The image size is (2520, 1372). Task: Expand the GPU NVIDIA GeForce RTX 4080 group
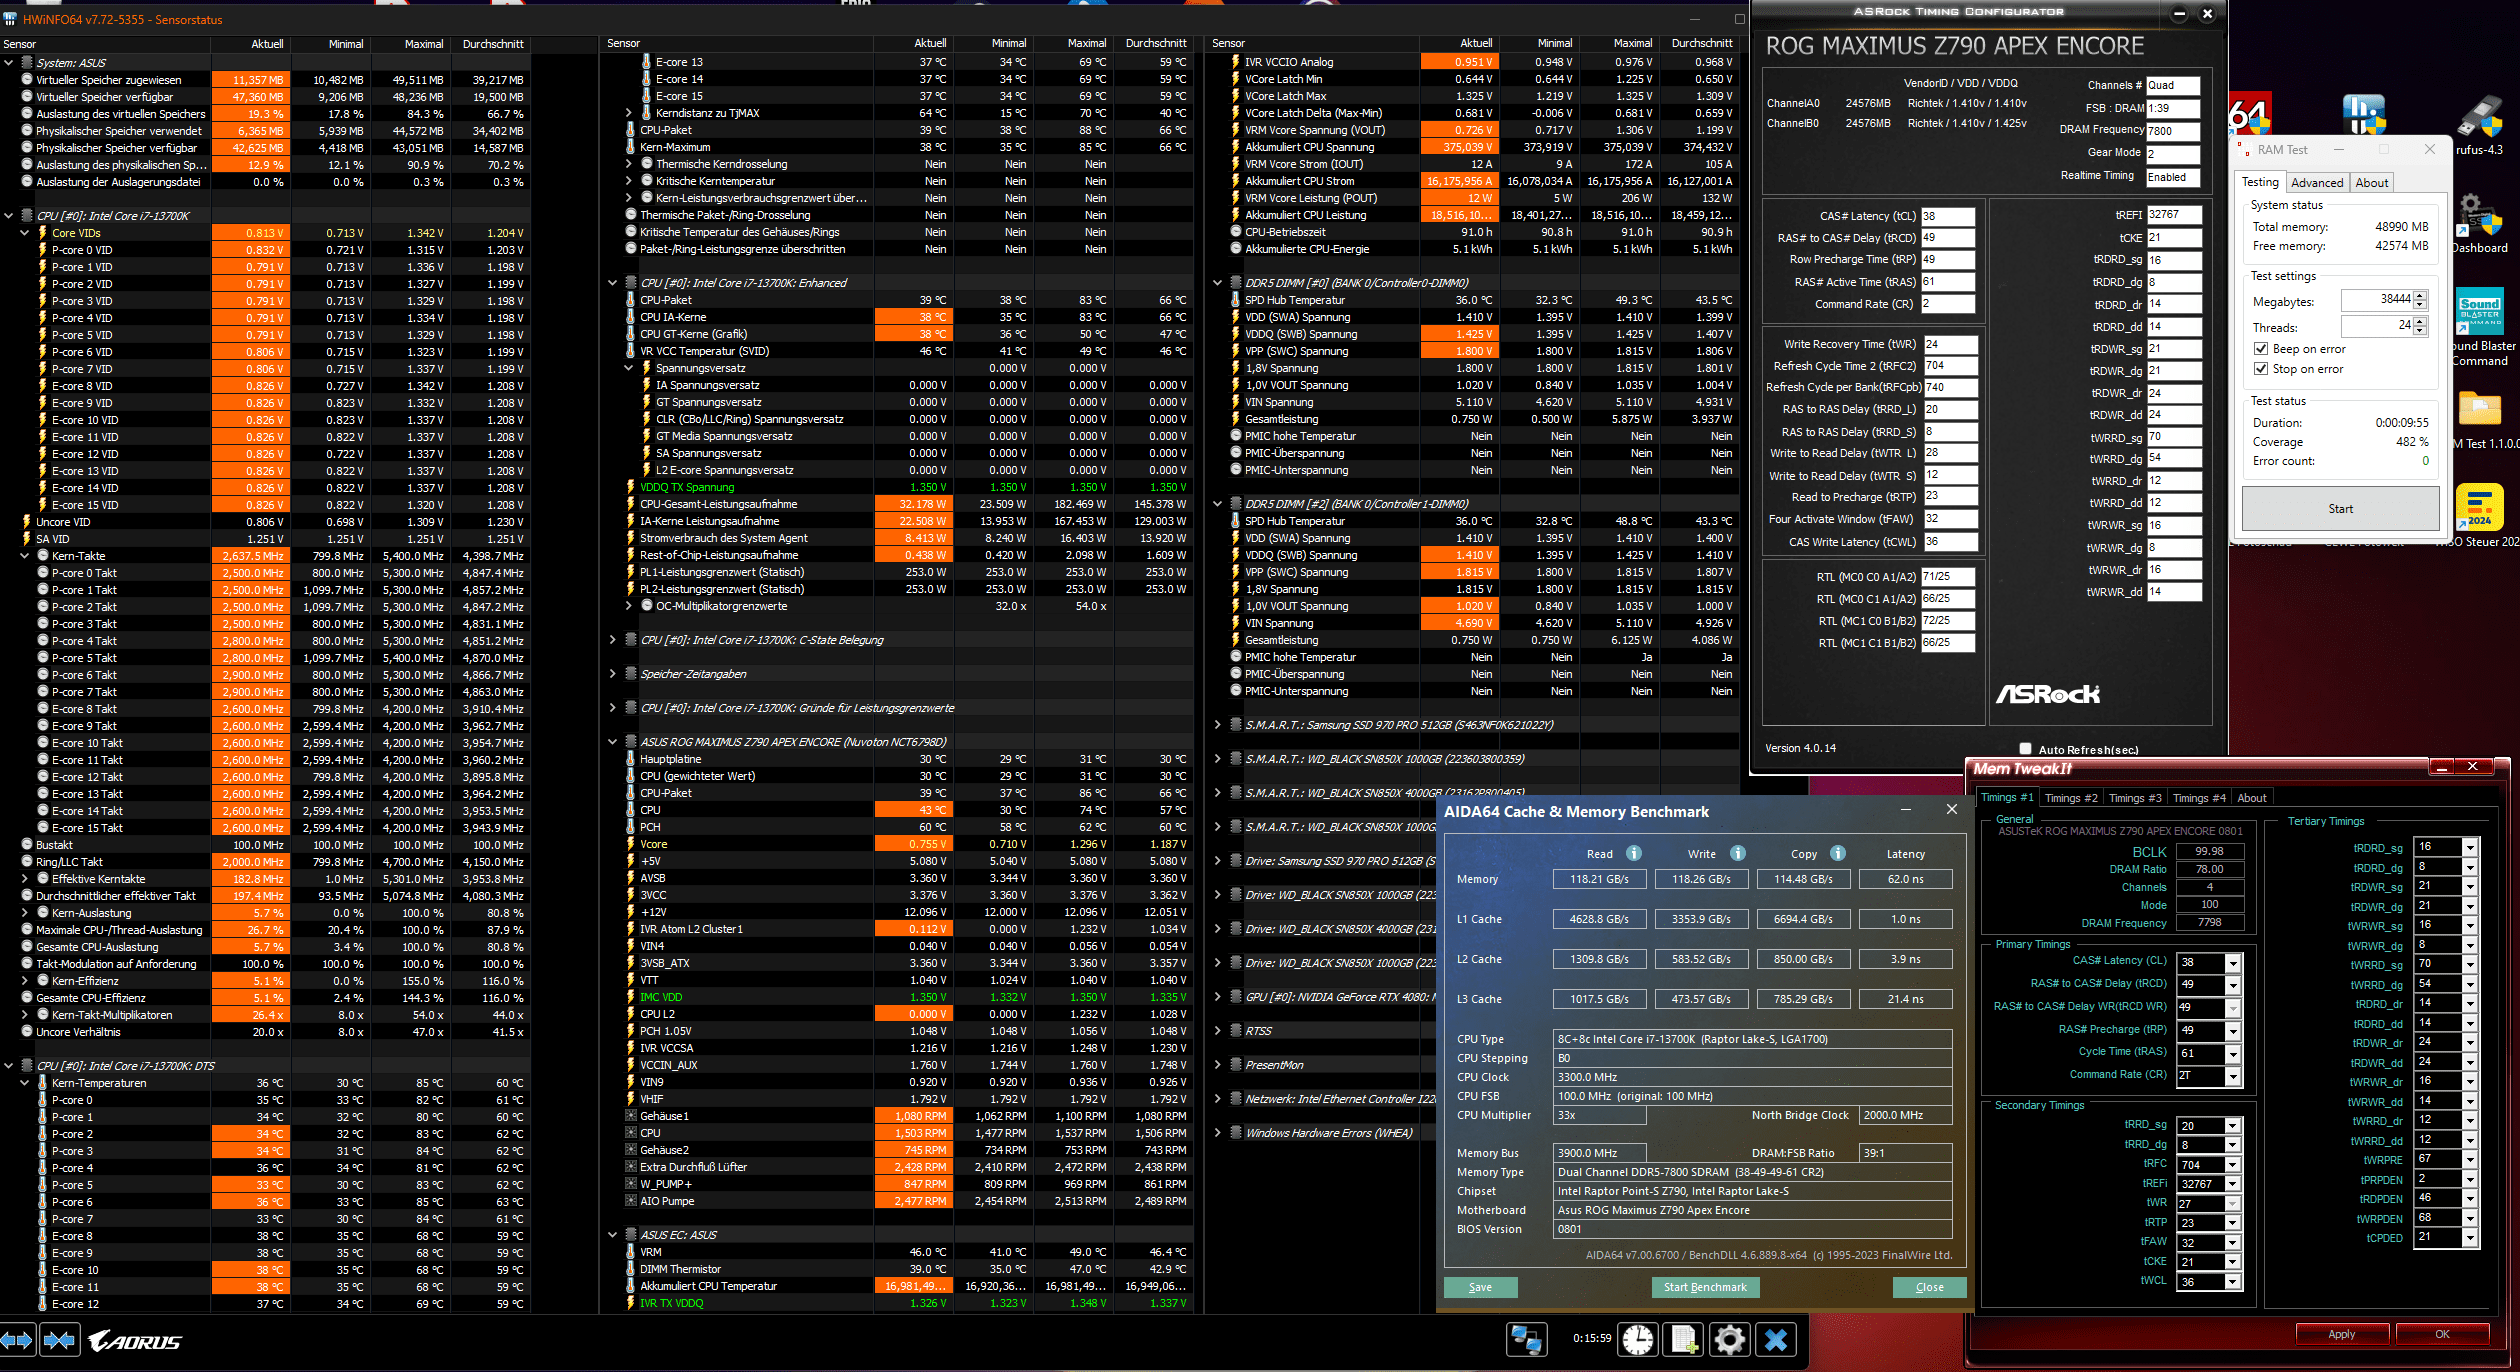1218,997
